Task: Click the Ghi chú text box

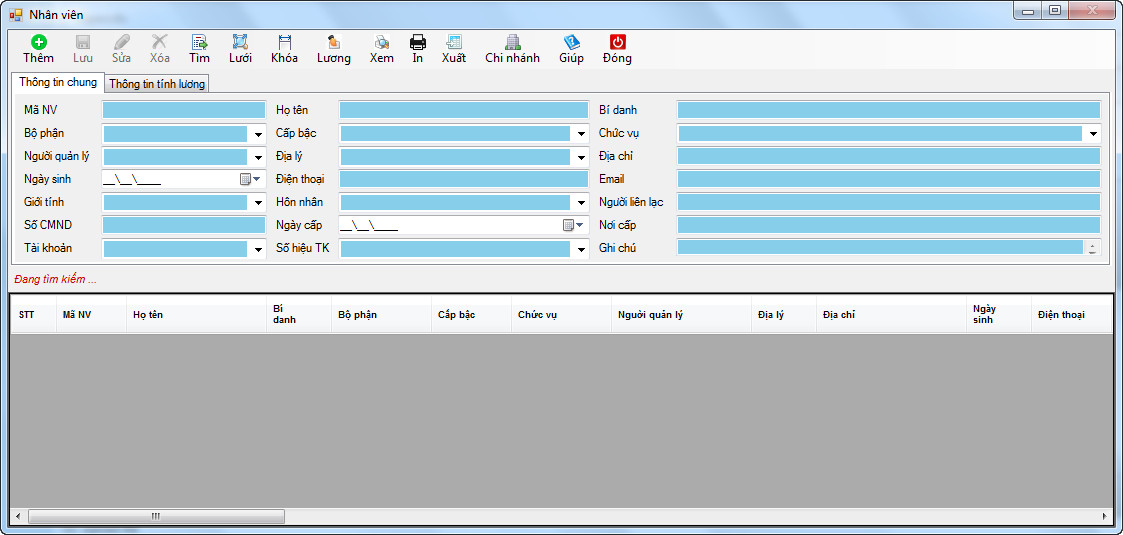Action: (880, 248)
